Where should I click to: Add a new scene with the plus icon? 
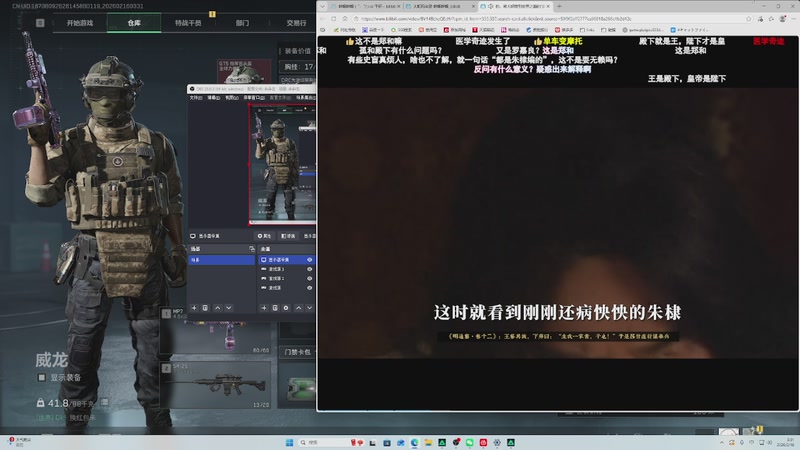(x=194, y=308)
